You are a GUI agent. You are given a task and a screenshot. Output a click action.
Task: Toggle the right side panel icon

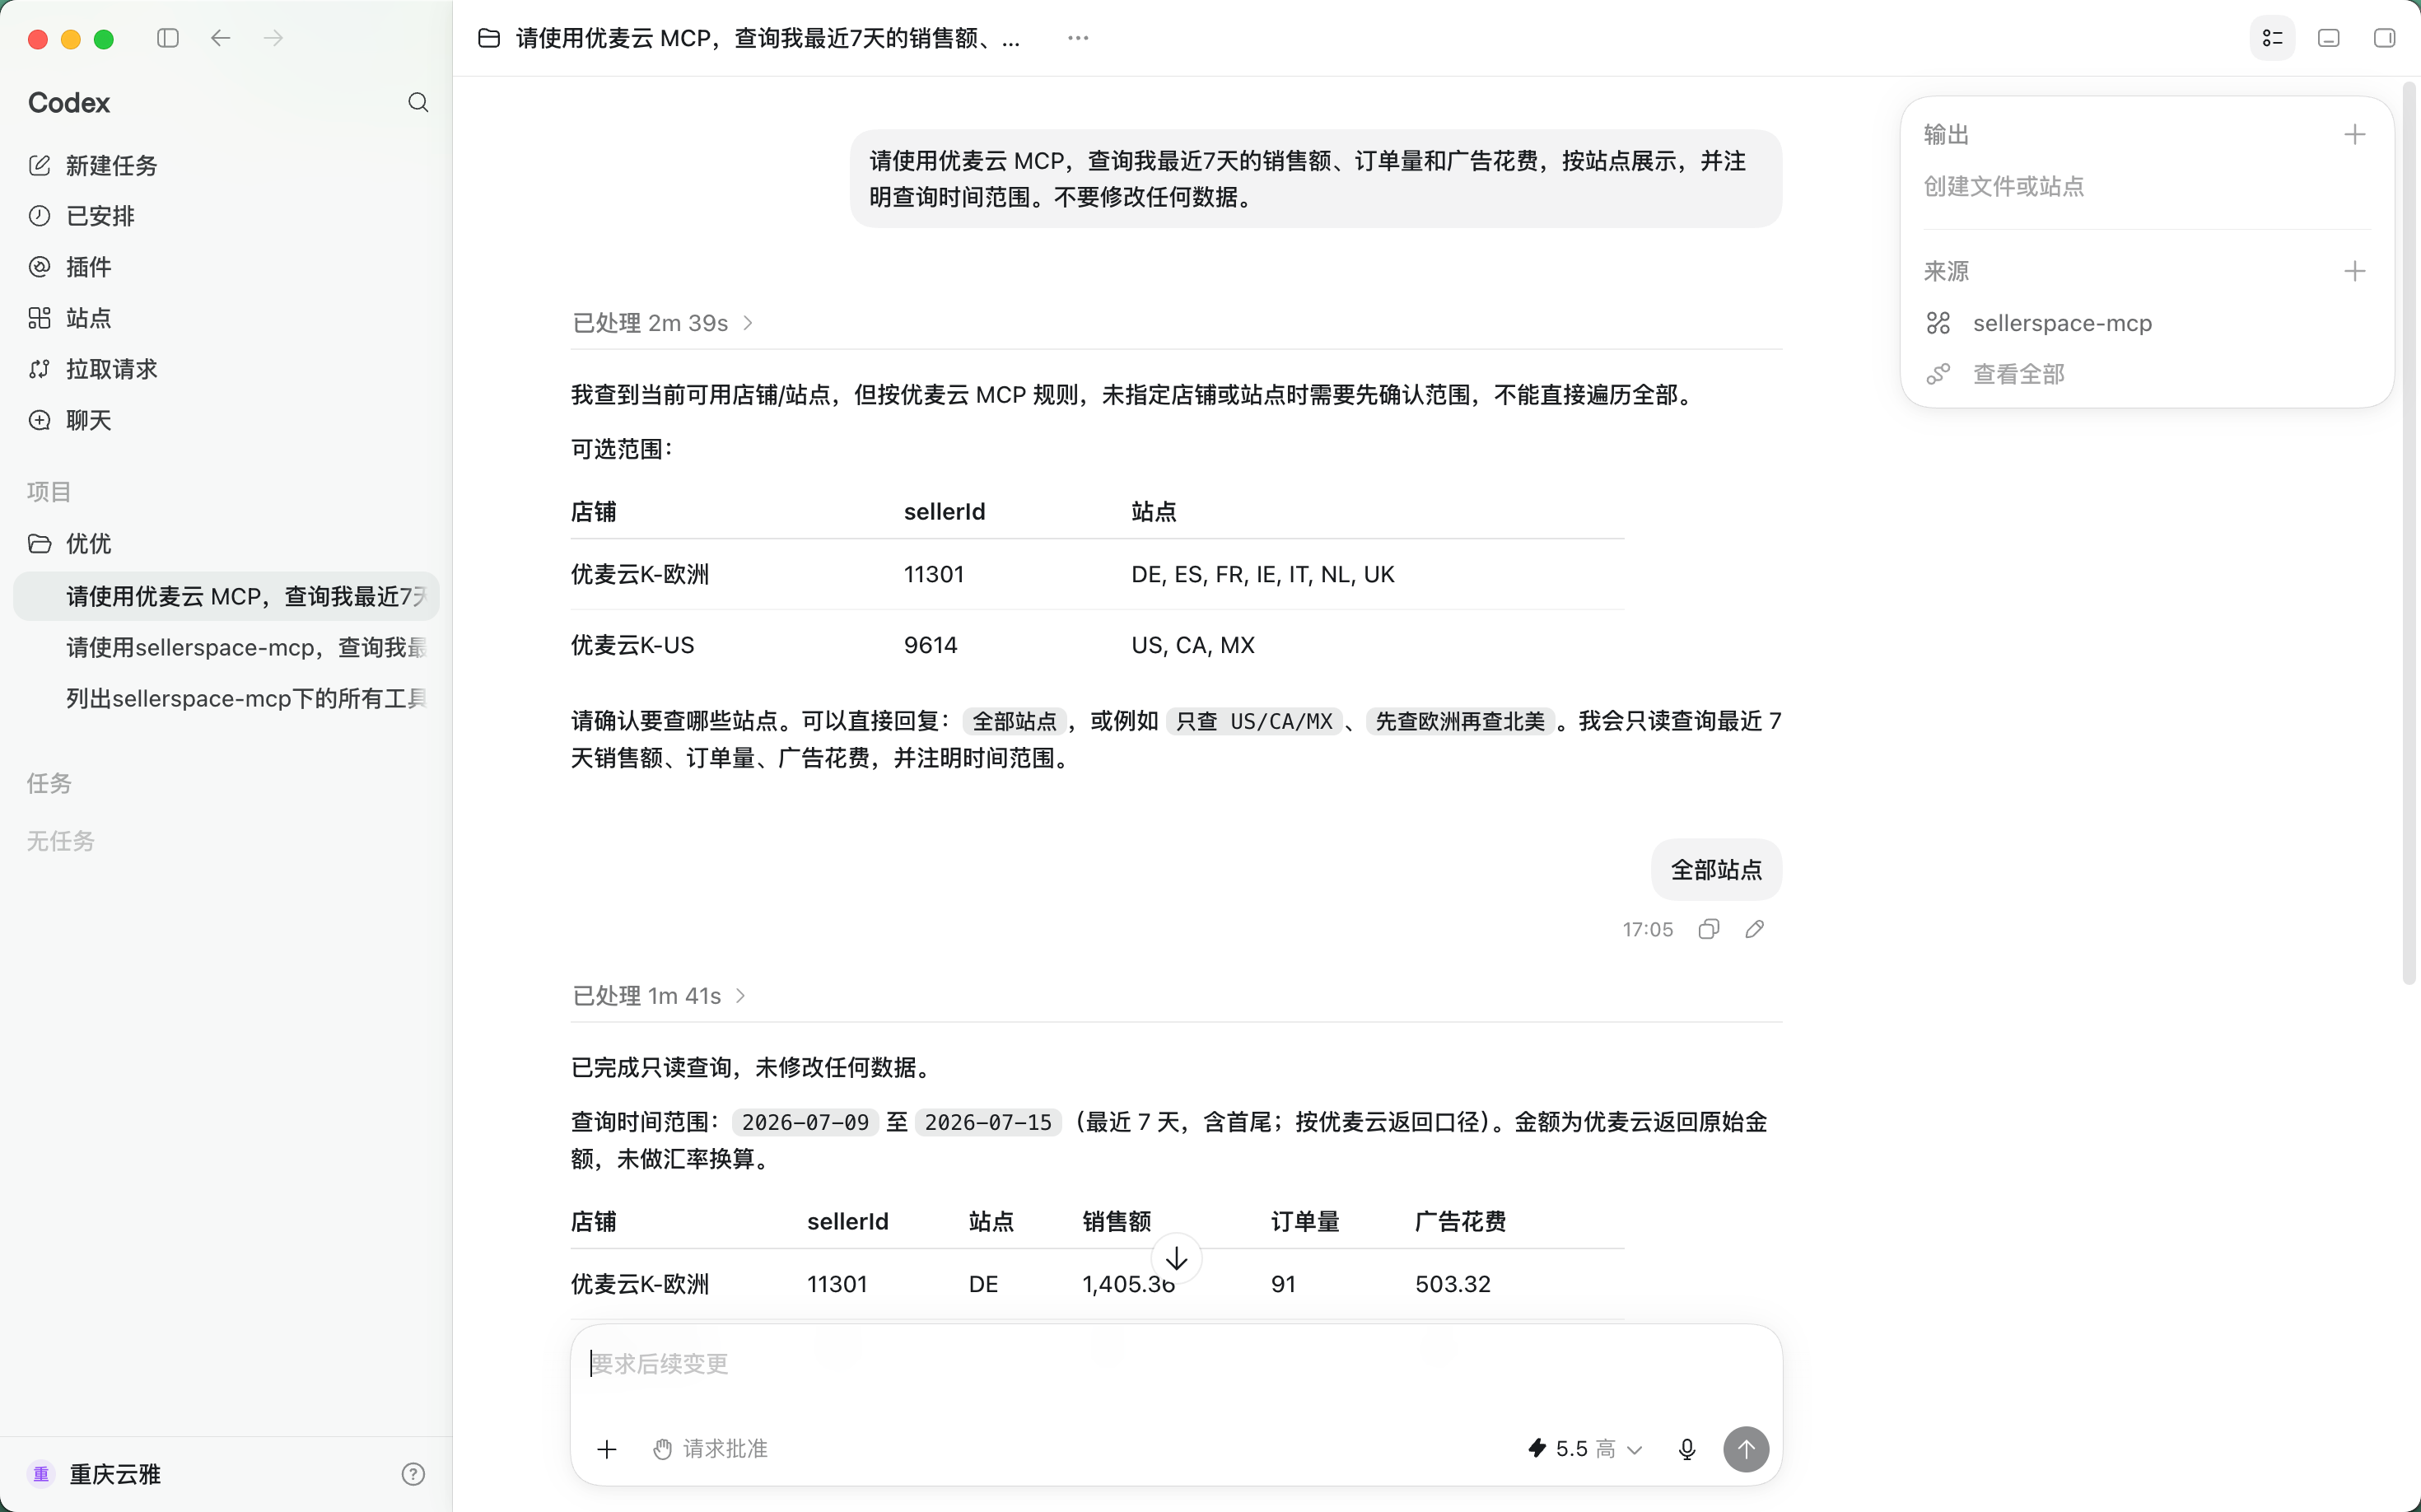coord(2384,38)
